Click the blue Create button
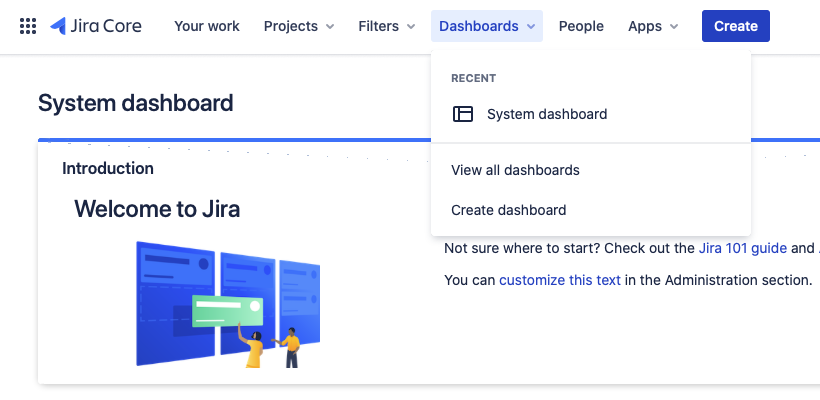 [x=736, y=26]
